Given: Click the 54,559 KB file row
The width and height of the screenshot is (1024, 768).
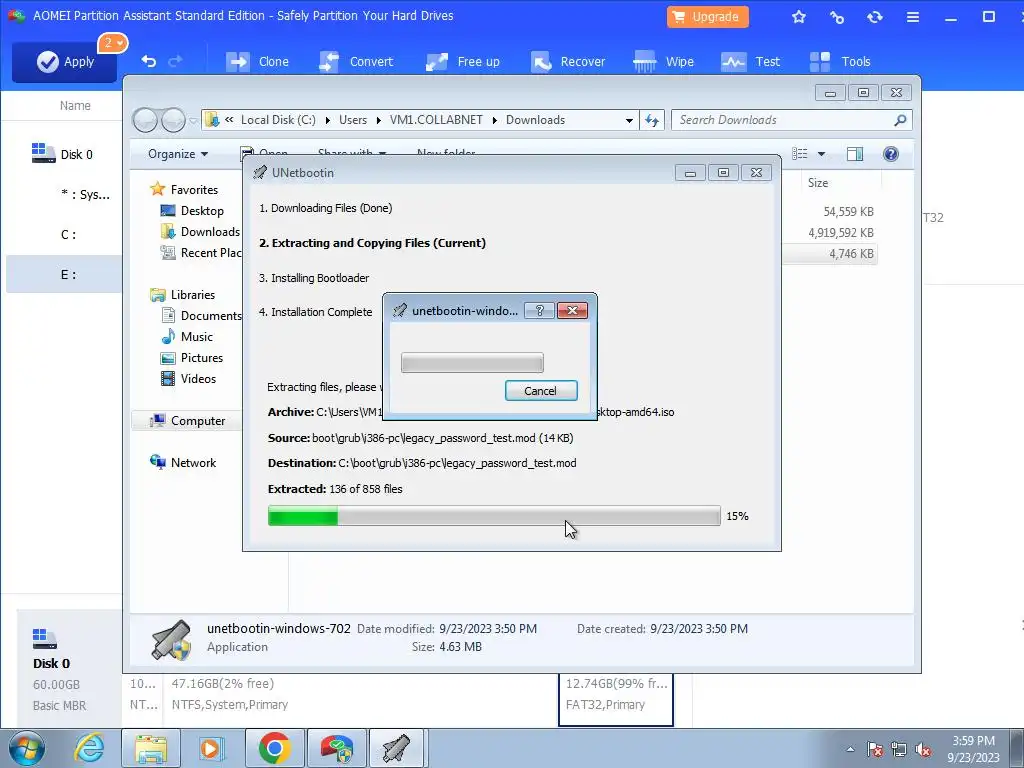Looking at the screenshot, I should coord(848,212).
